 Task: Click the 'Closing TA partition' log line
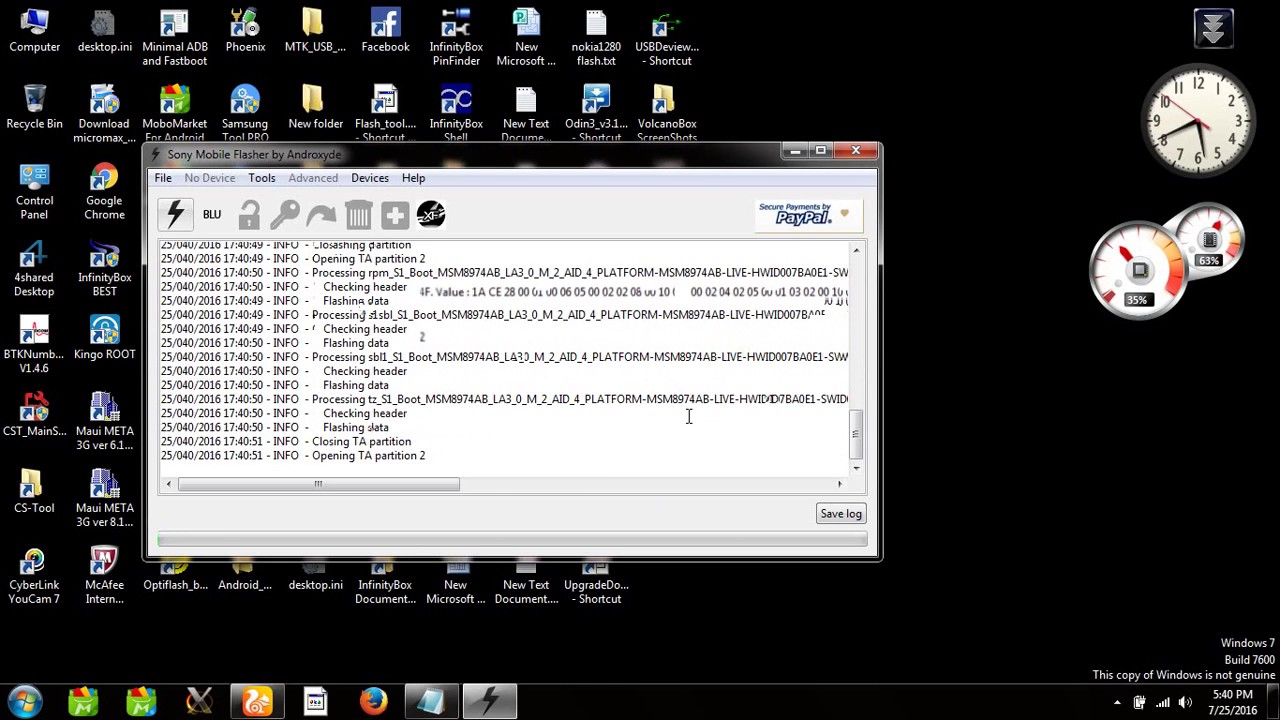(286, 442)
